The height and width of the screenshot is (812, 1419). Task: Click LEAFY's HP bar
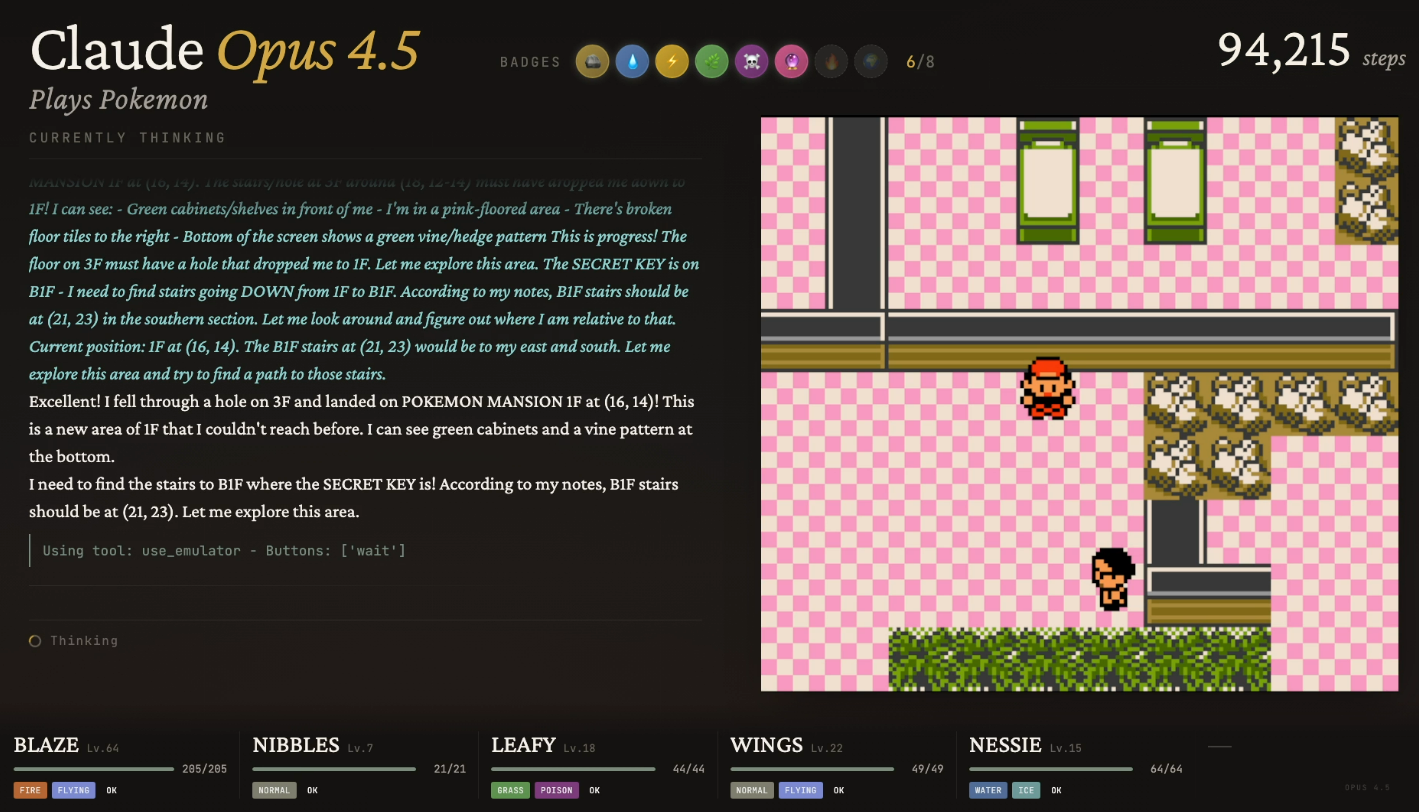click(x=573, y=769)
